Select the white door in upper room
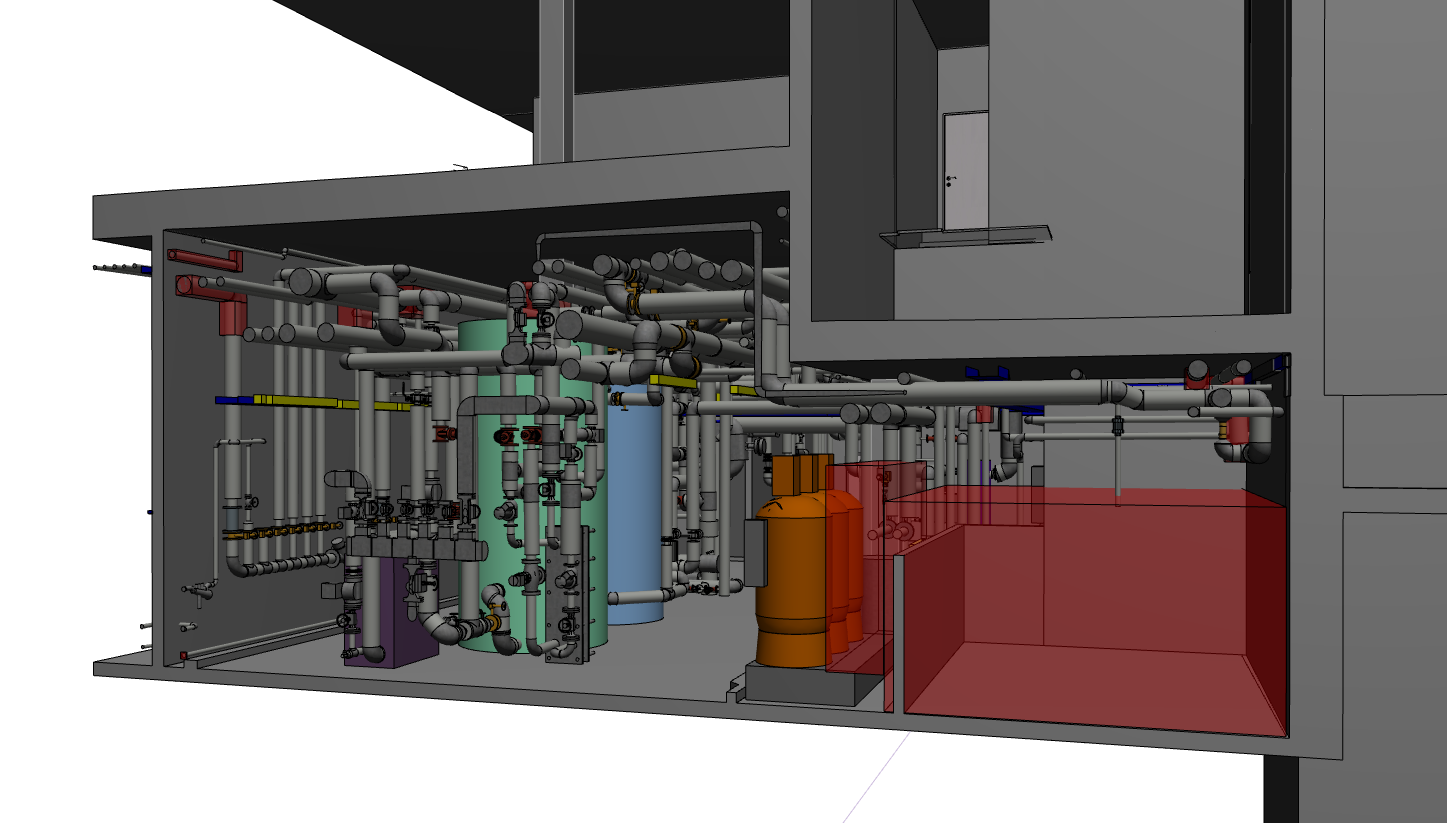Image resolution: width=1447 pixels, height=823 pixels. click(x=965, y=170)
